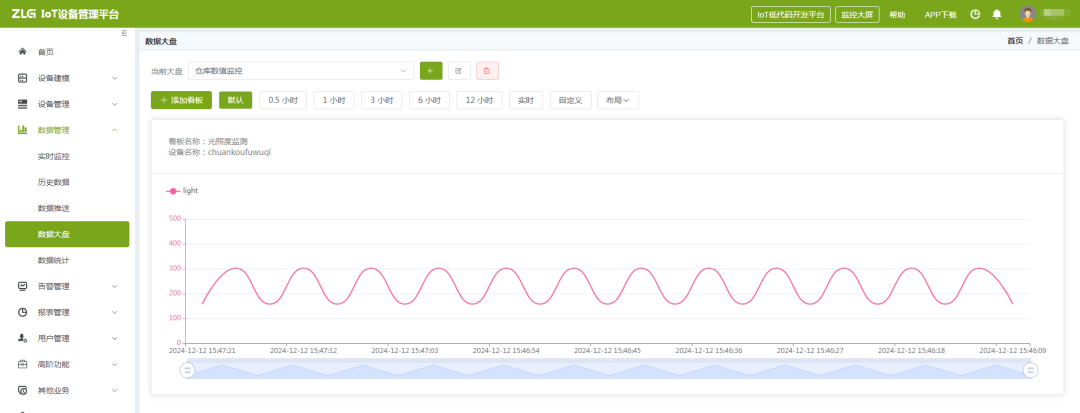Screen dimensions: 1080x413
Task: Click the clock icon in header
Action: (x=975, y=14)
